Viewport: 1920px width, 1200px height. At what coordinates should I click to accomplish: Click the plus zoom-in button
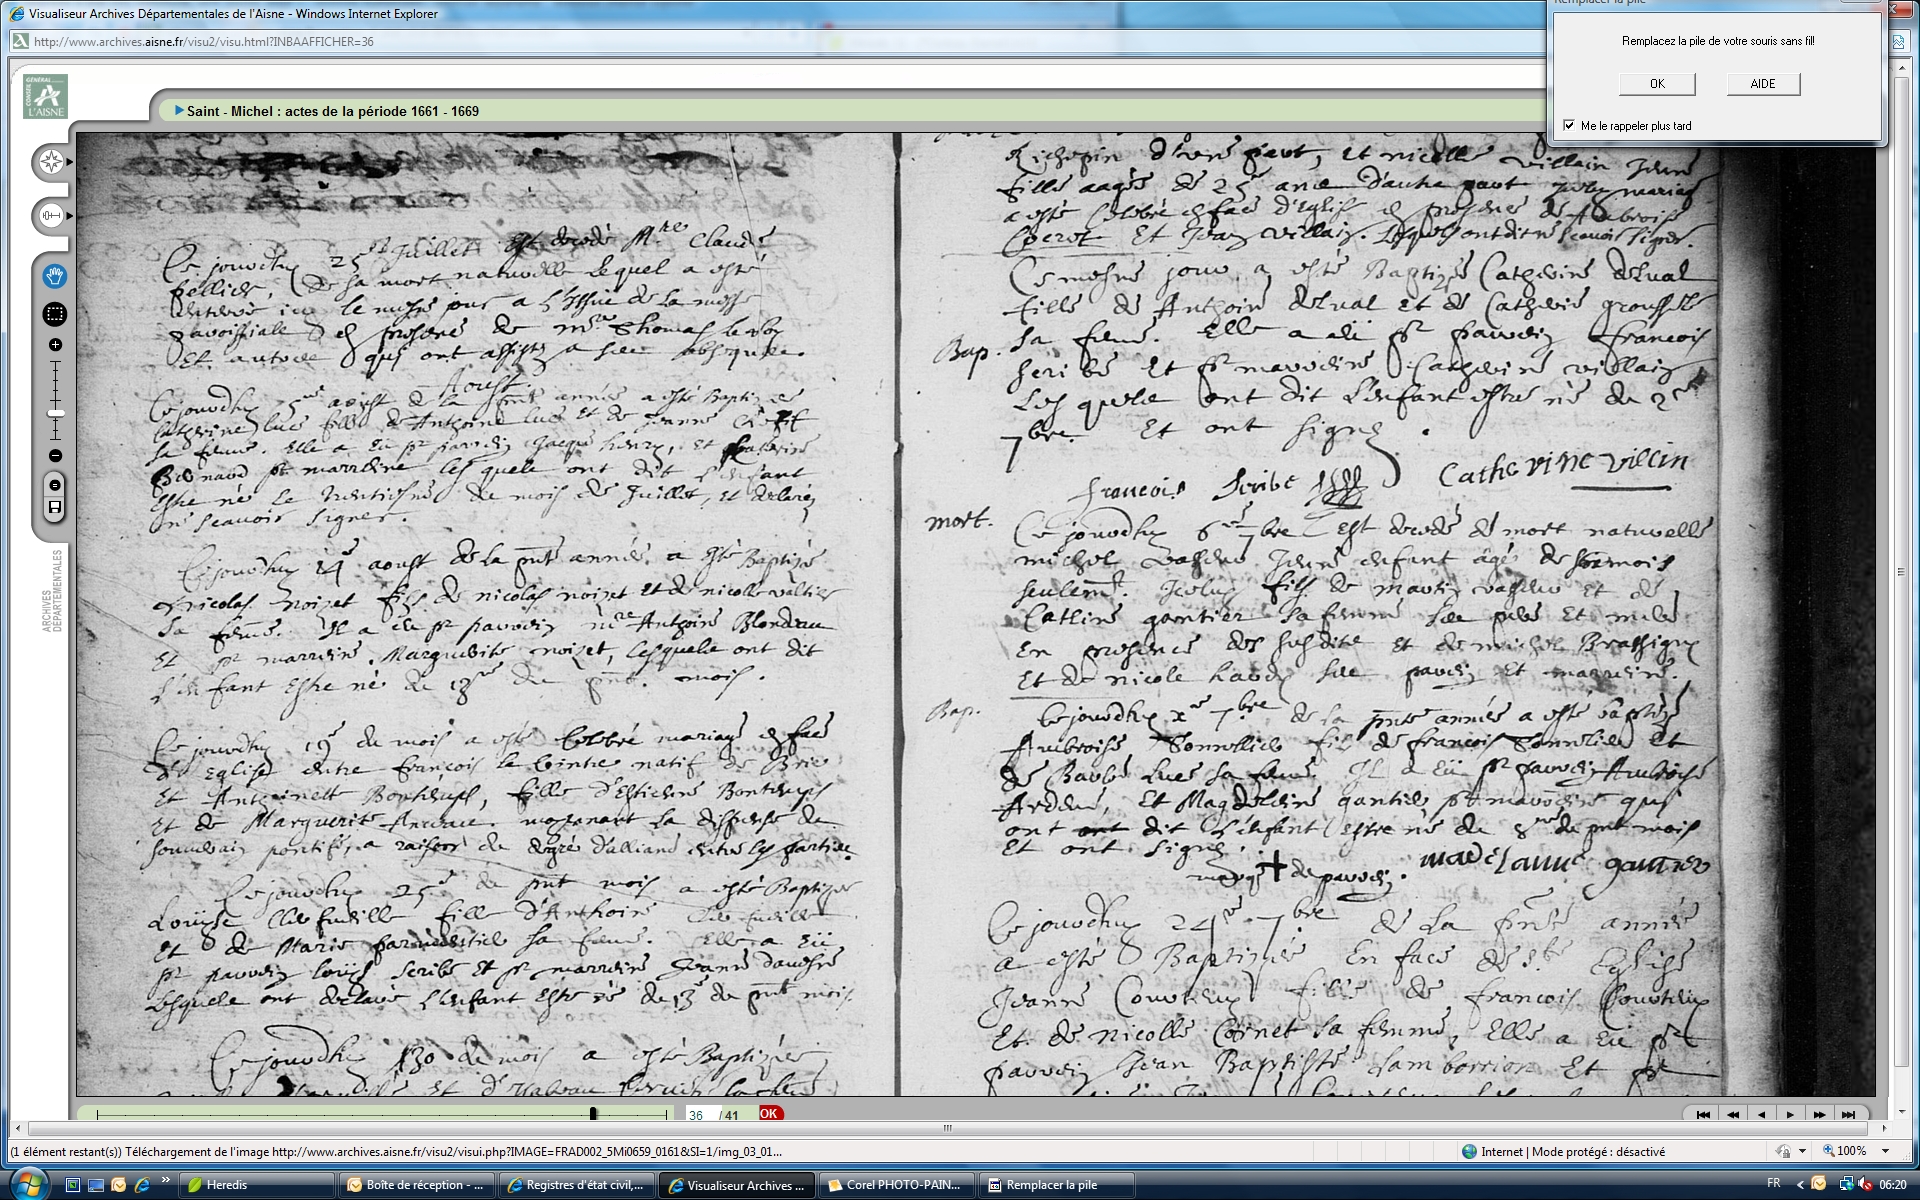pyautogui.click(x=55, y=345)
